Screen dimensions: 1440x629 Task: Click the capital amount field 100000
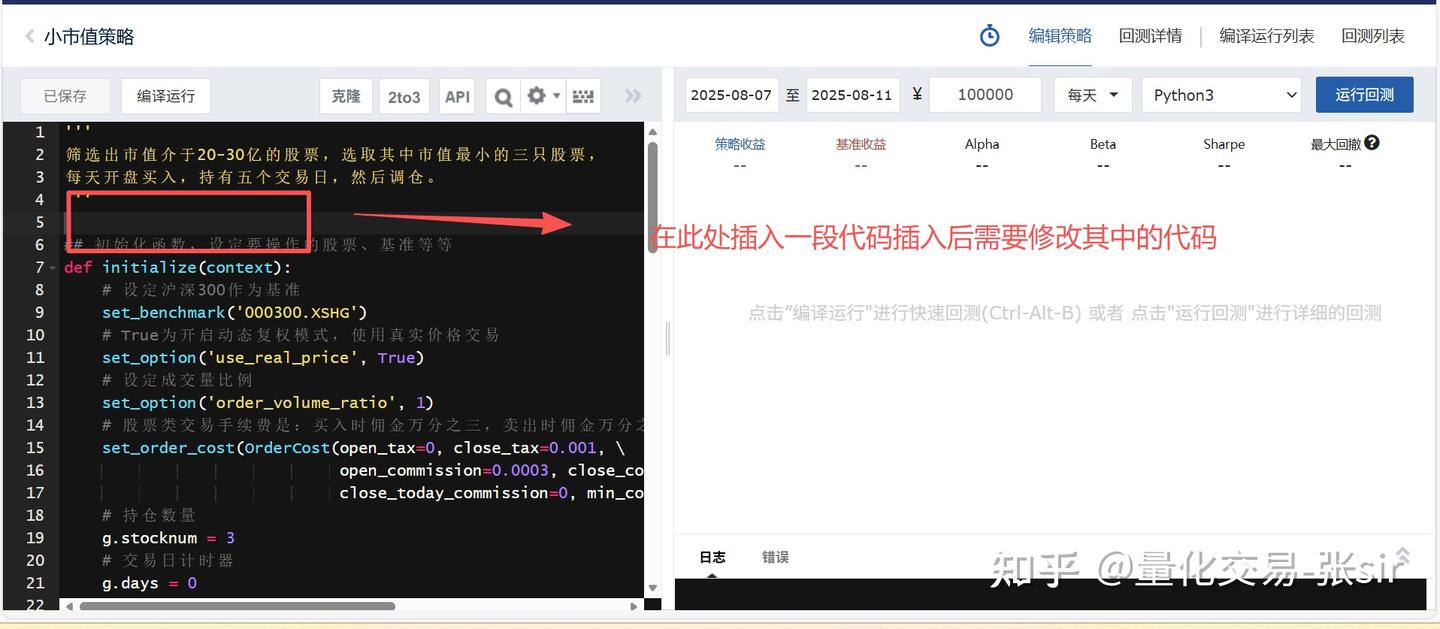pyautogui.click(x=985, y=95)
